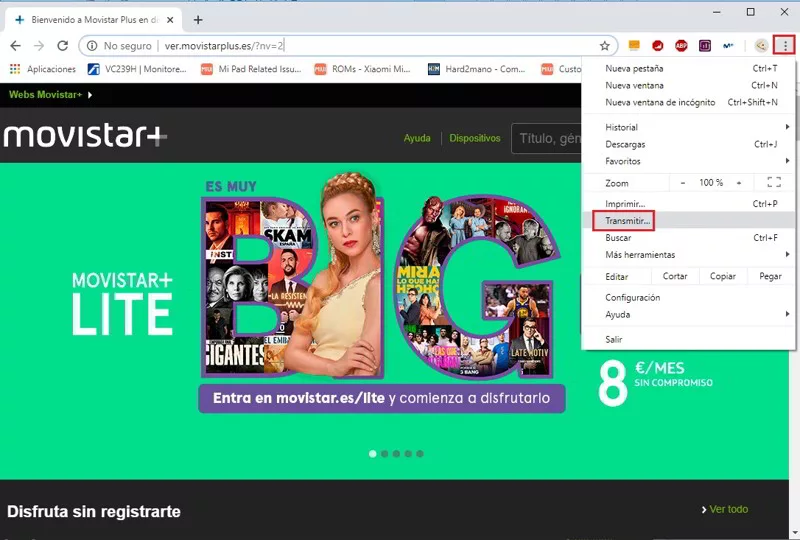Reload the page with the refresh icon
The width and height of the screenshot is (800, 540).
(x=62, y=46)
